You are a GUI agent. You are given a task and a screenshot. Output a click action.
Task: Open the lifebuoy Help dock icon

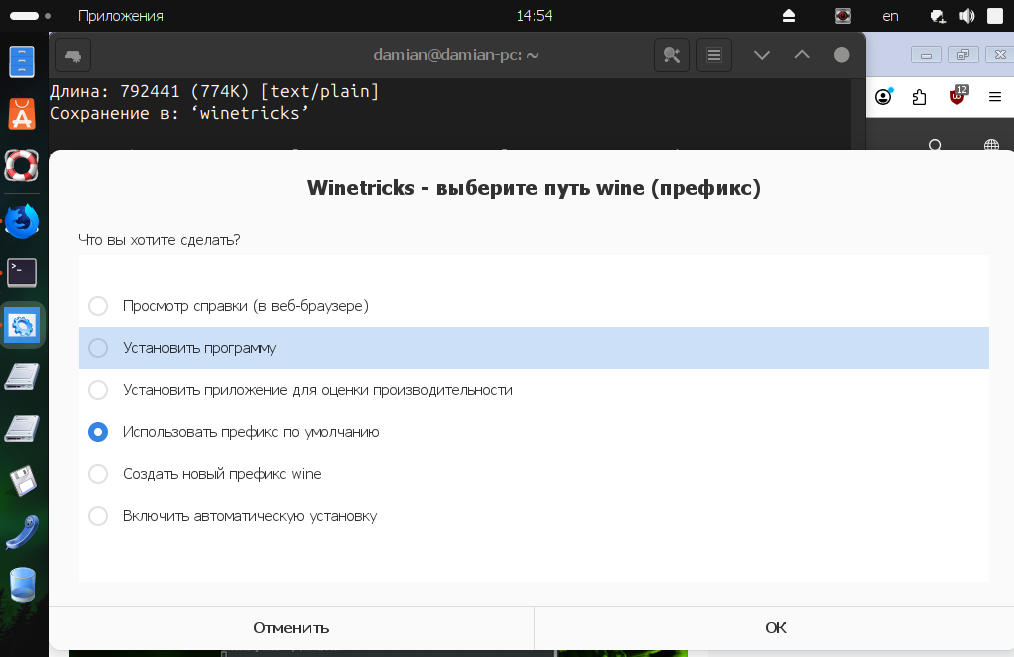pyautogui.click(x=22, y=166)
